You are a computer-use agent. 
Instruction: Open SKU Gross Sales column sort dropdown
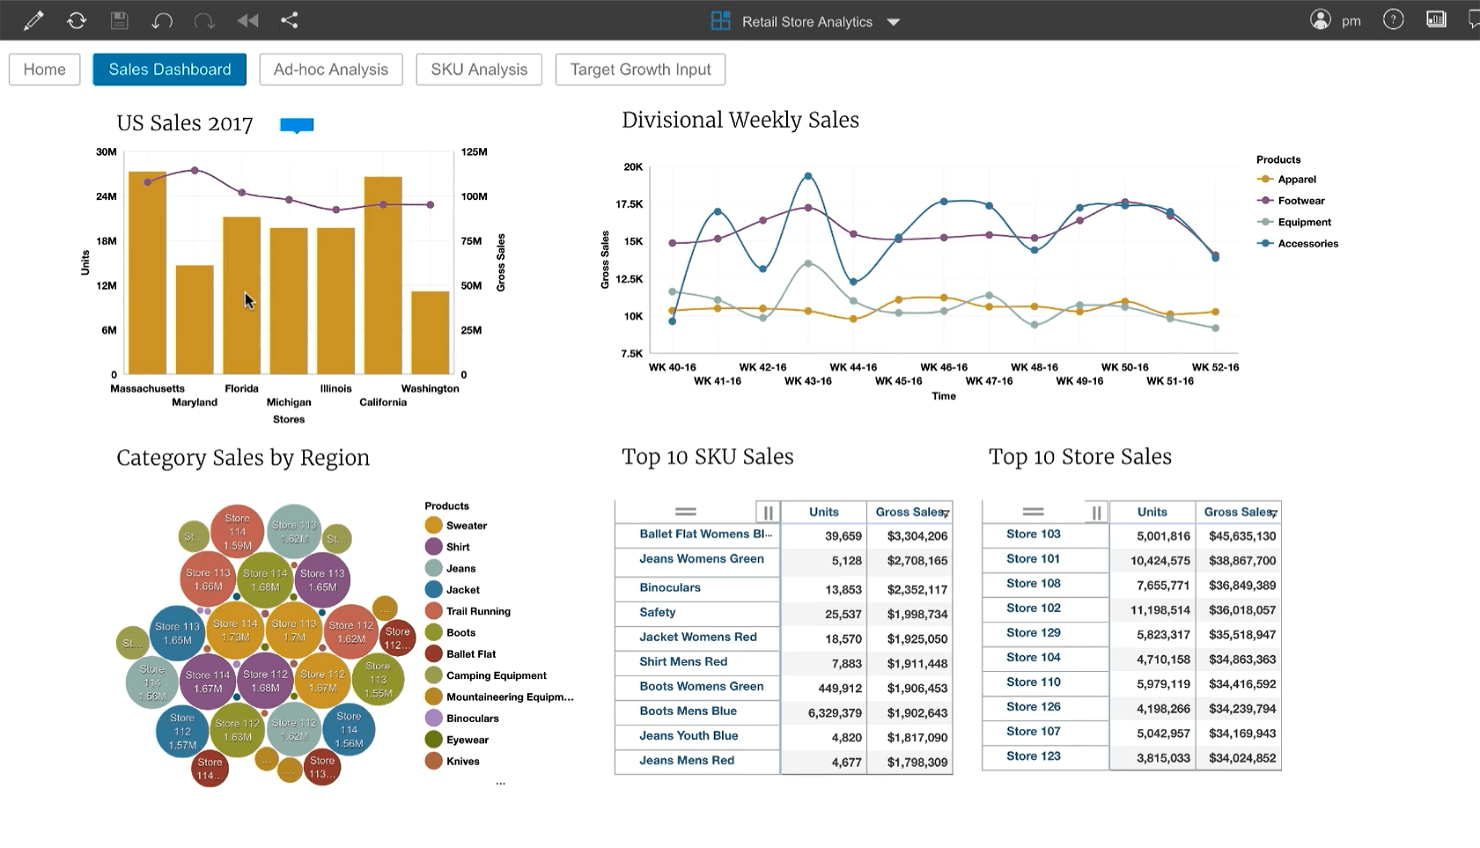(x=944, y=514)
